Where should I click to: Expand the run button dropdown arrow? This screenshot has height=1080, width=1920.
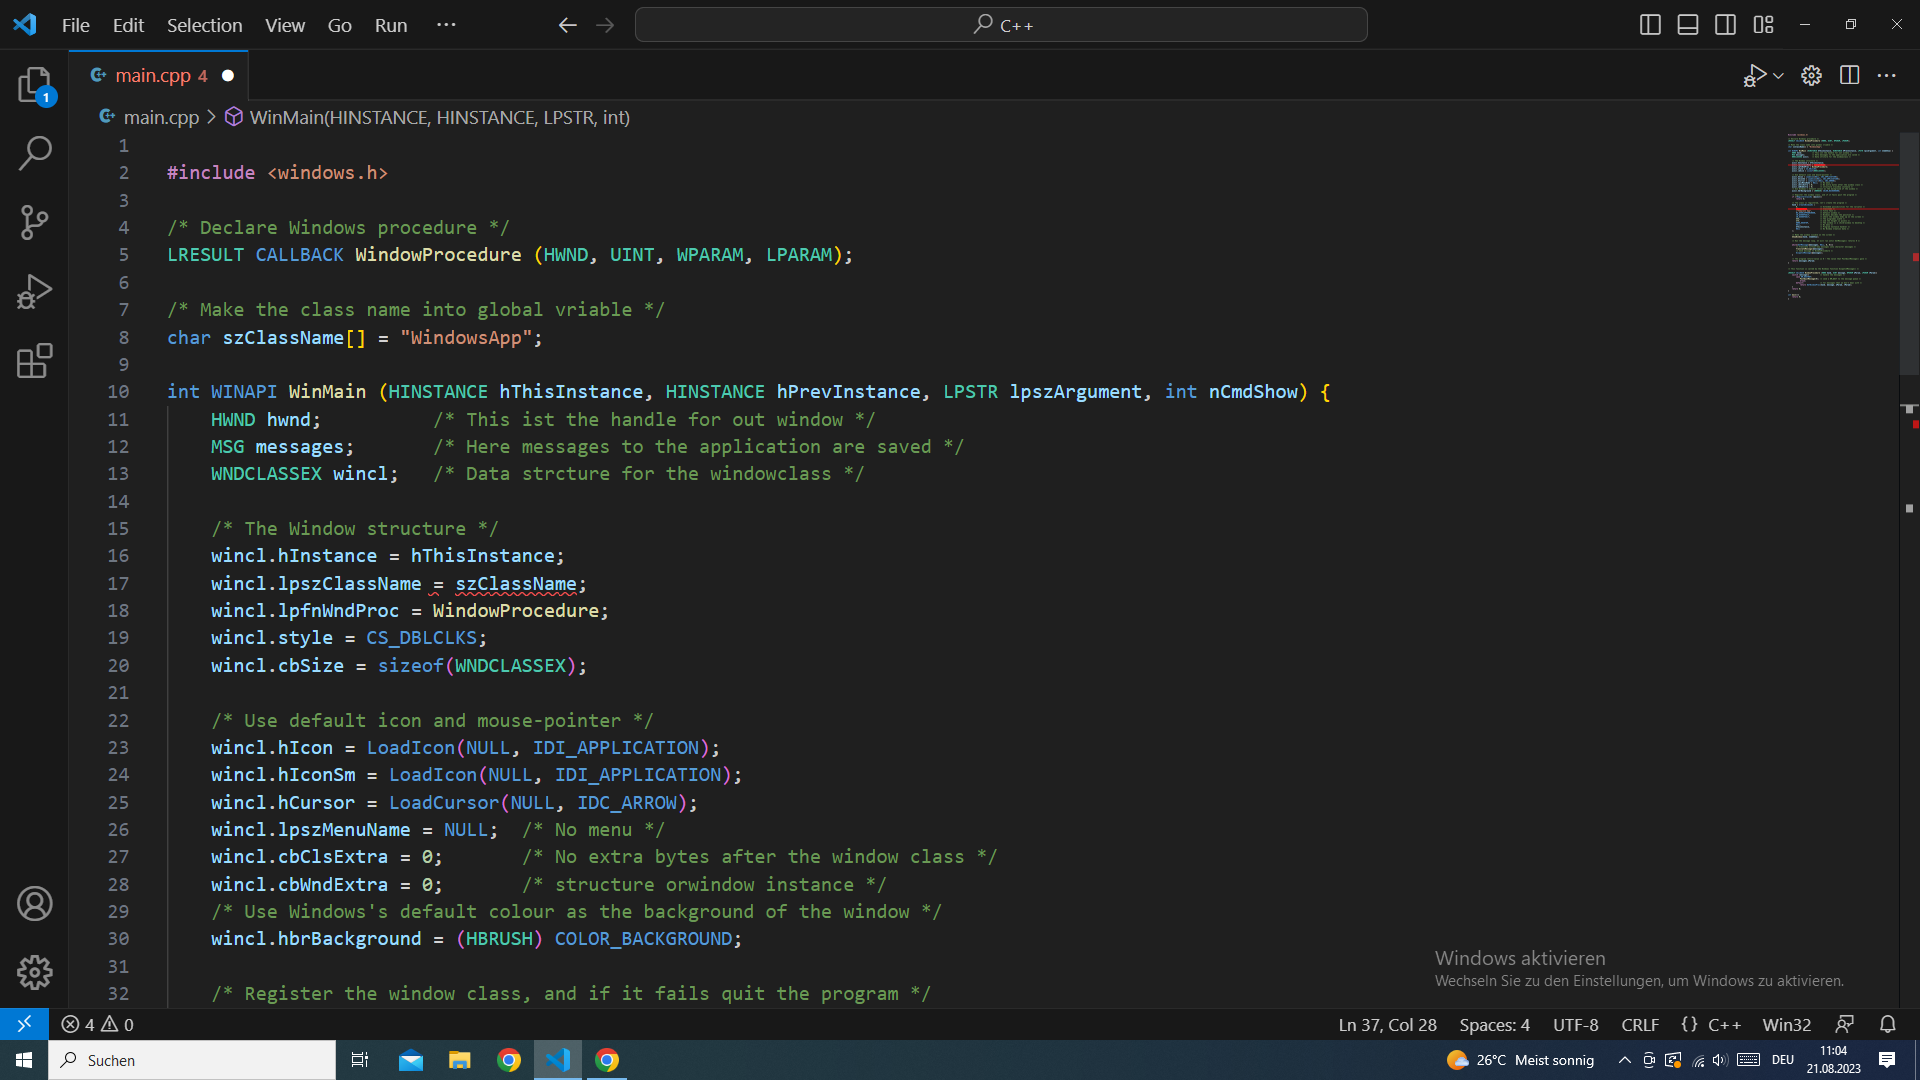[x=1778, y=76]
